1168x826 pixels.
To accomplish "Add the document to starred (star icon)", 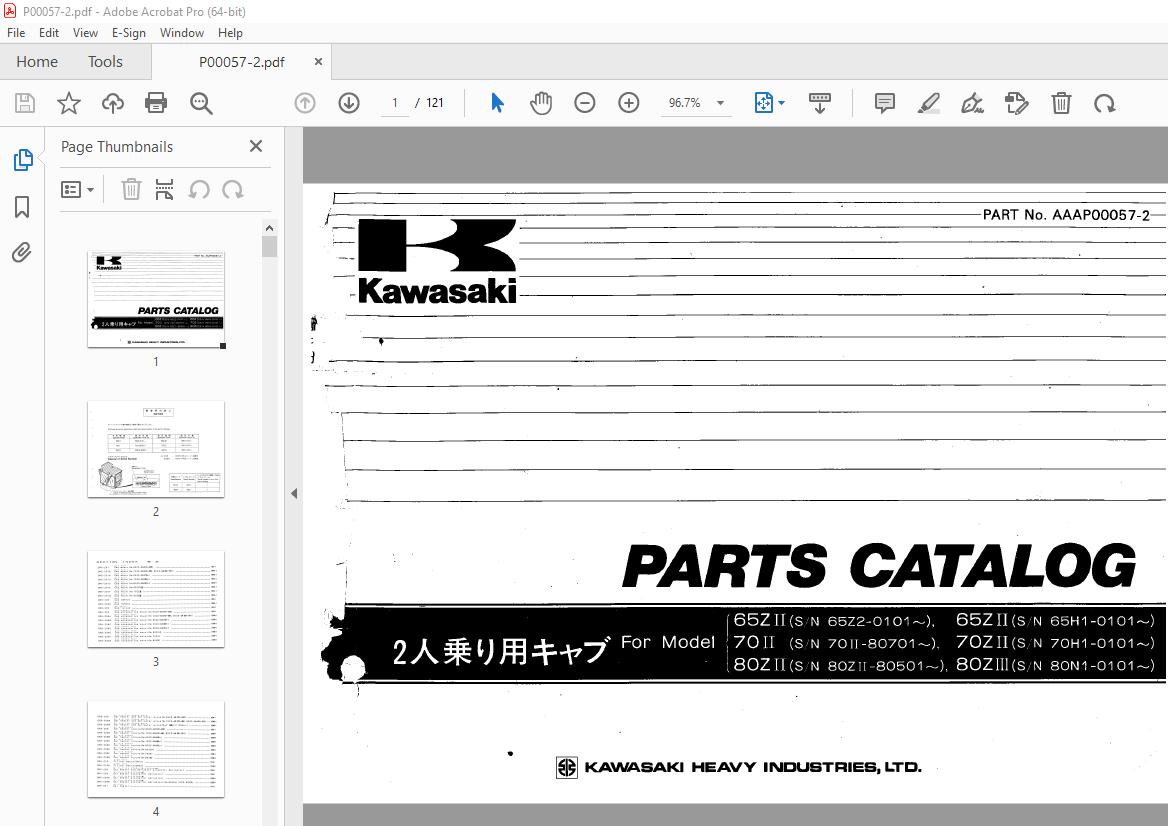I will 69,103.
